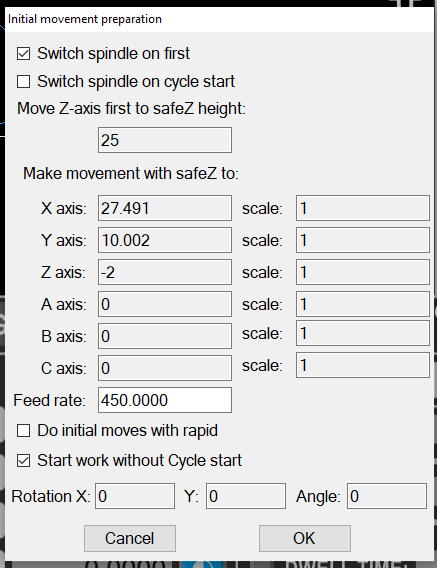Click the Z axis value field
The height and width of the screenshot is (568, 437).
point(165,272)
